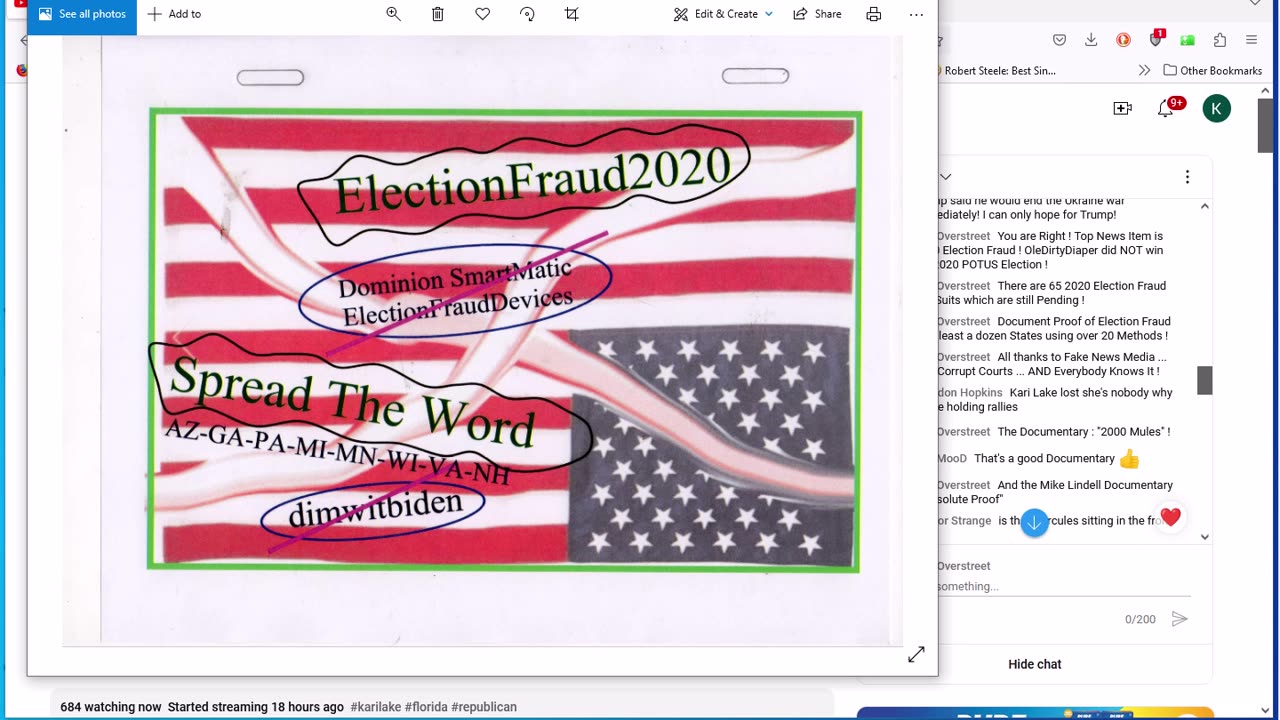Open the K account avatar menu
Viewport: 1280px width, 720px height.
point(1217,109)
